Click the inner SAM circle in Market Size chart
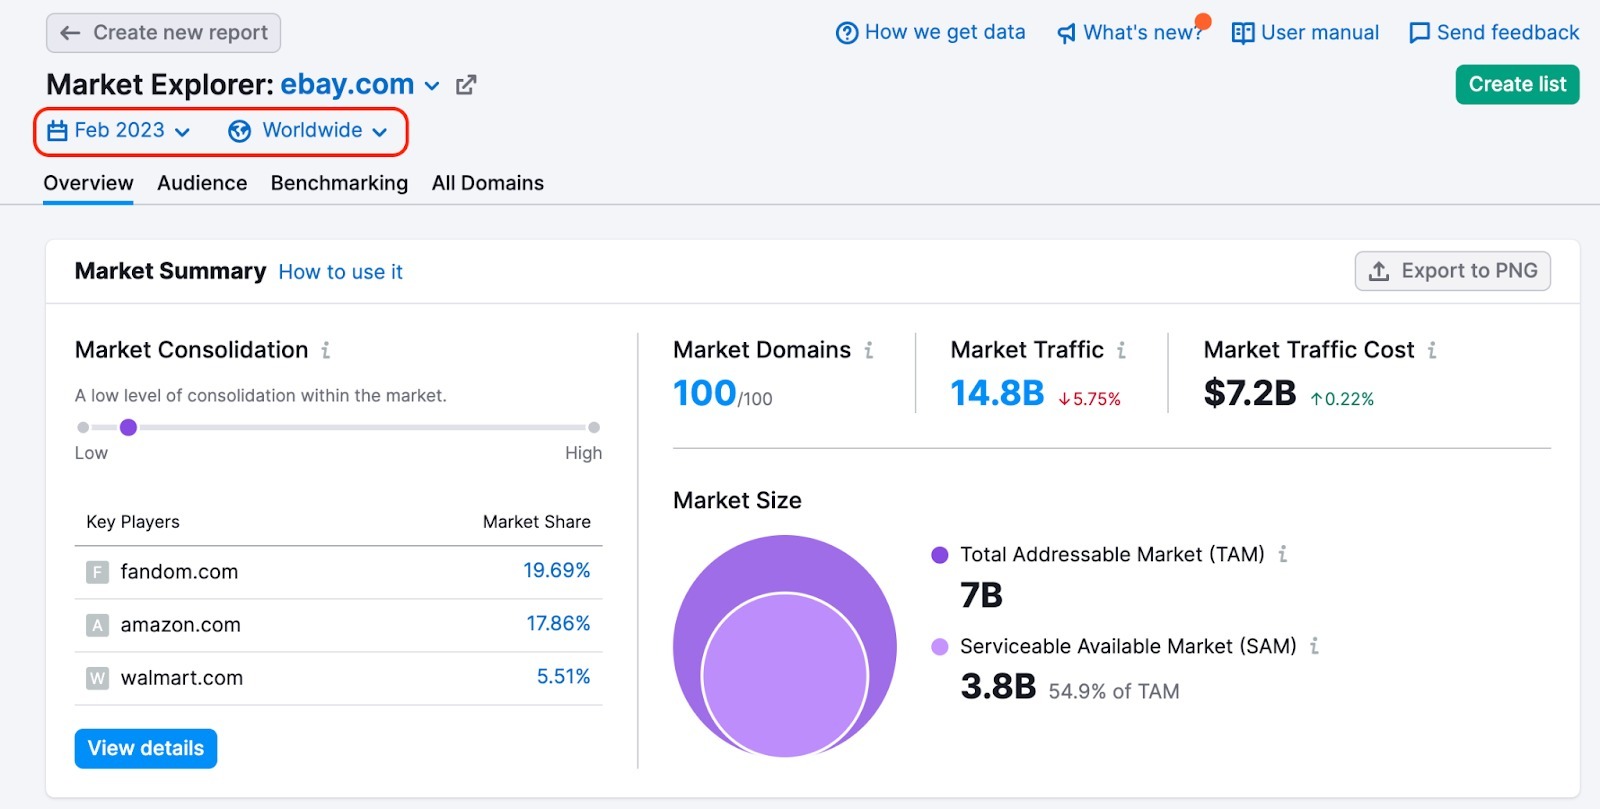This screenshot has height=809, width=1600. click(x=785, y=675)
